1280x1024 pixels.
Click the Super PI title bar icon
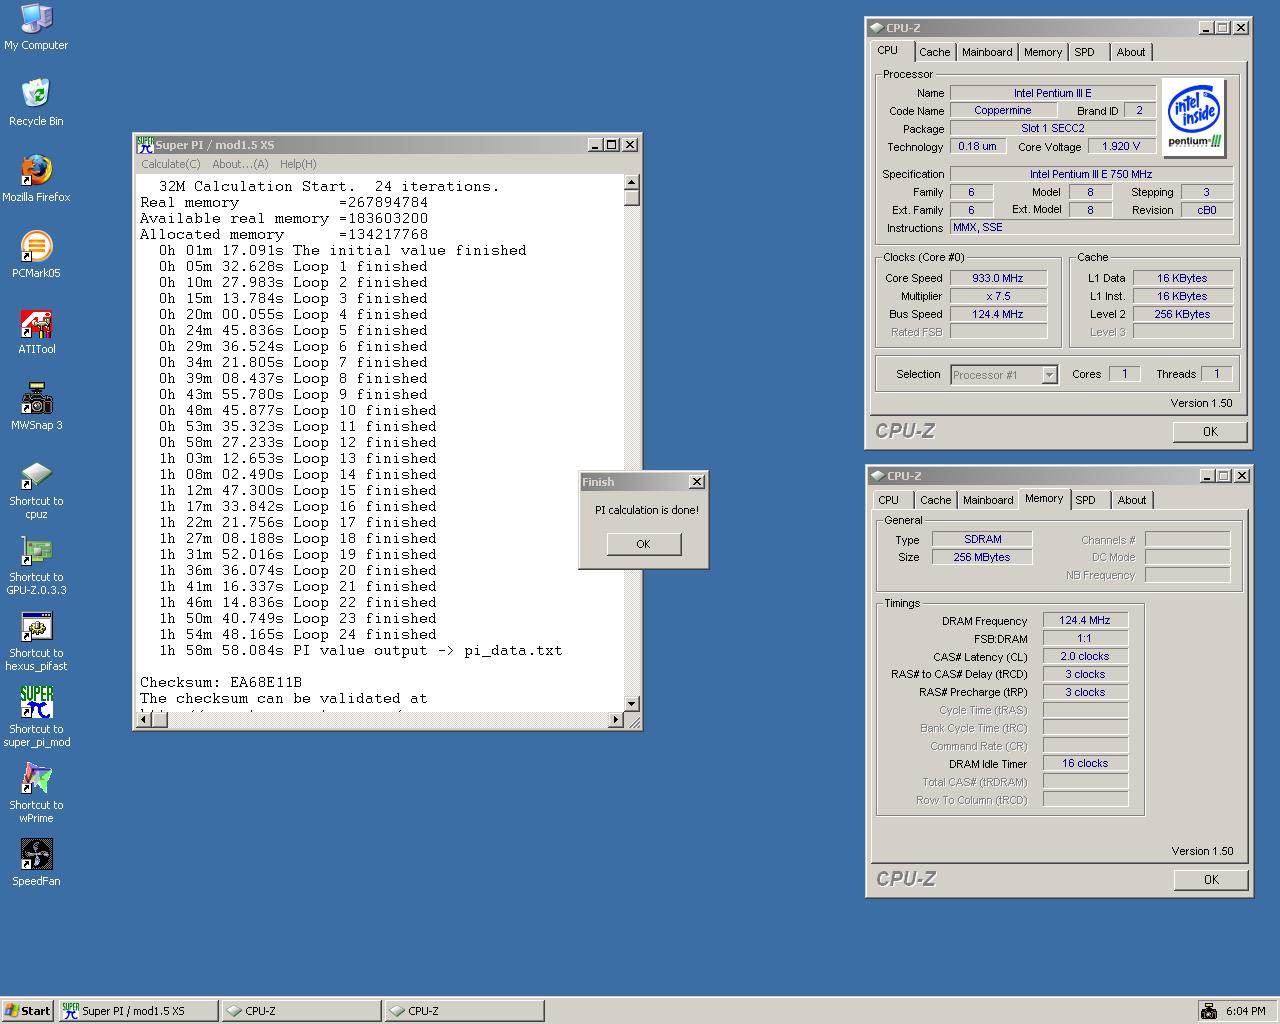pyautogui.click(x=145, y=145)
